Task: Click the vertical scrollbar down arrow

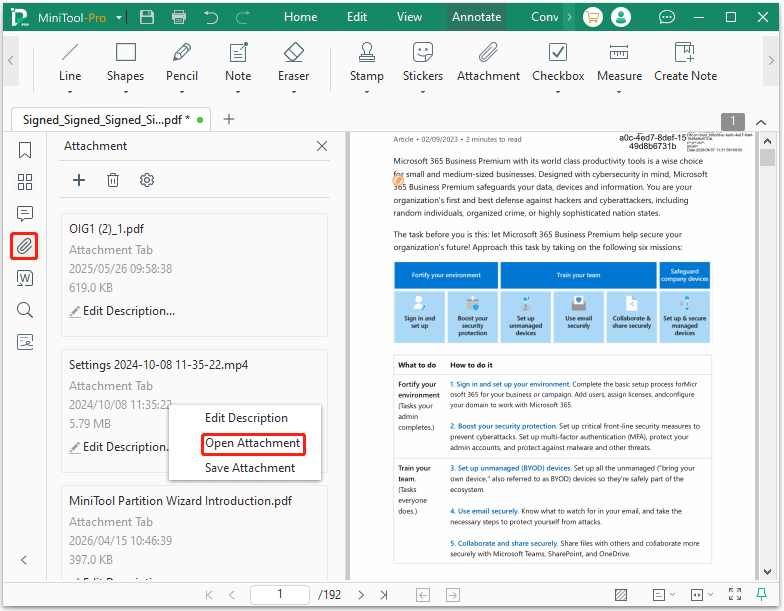Action: 768,572
